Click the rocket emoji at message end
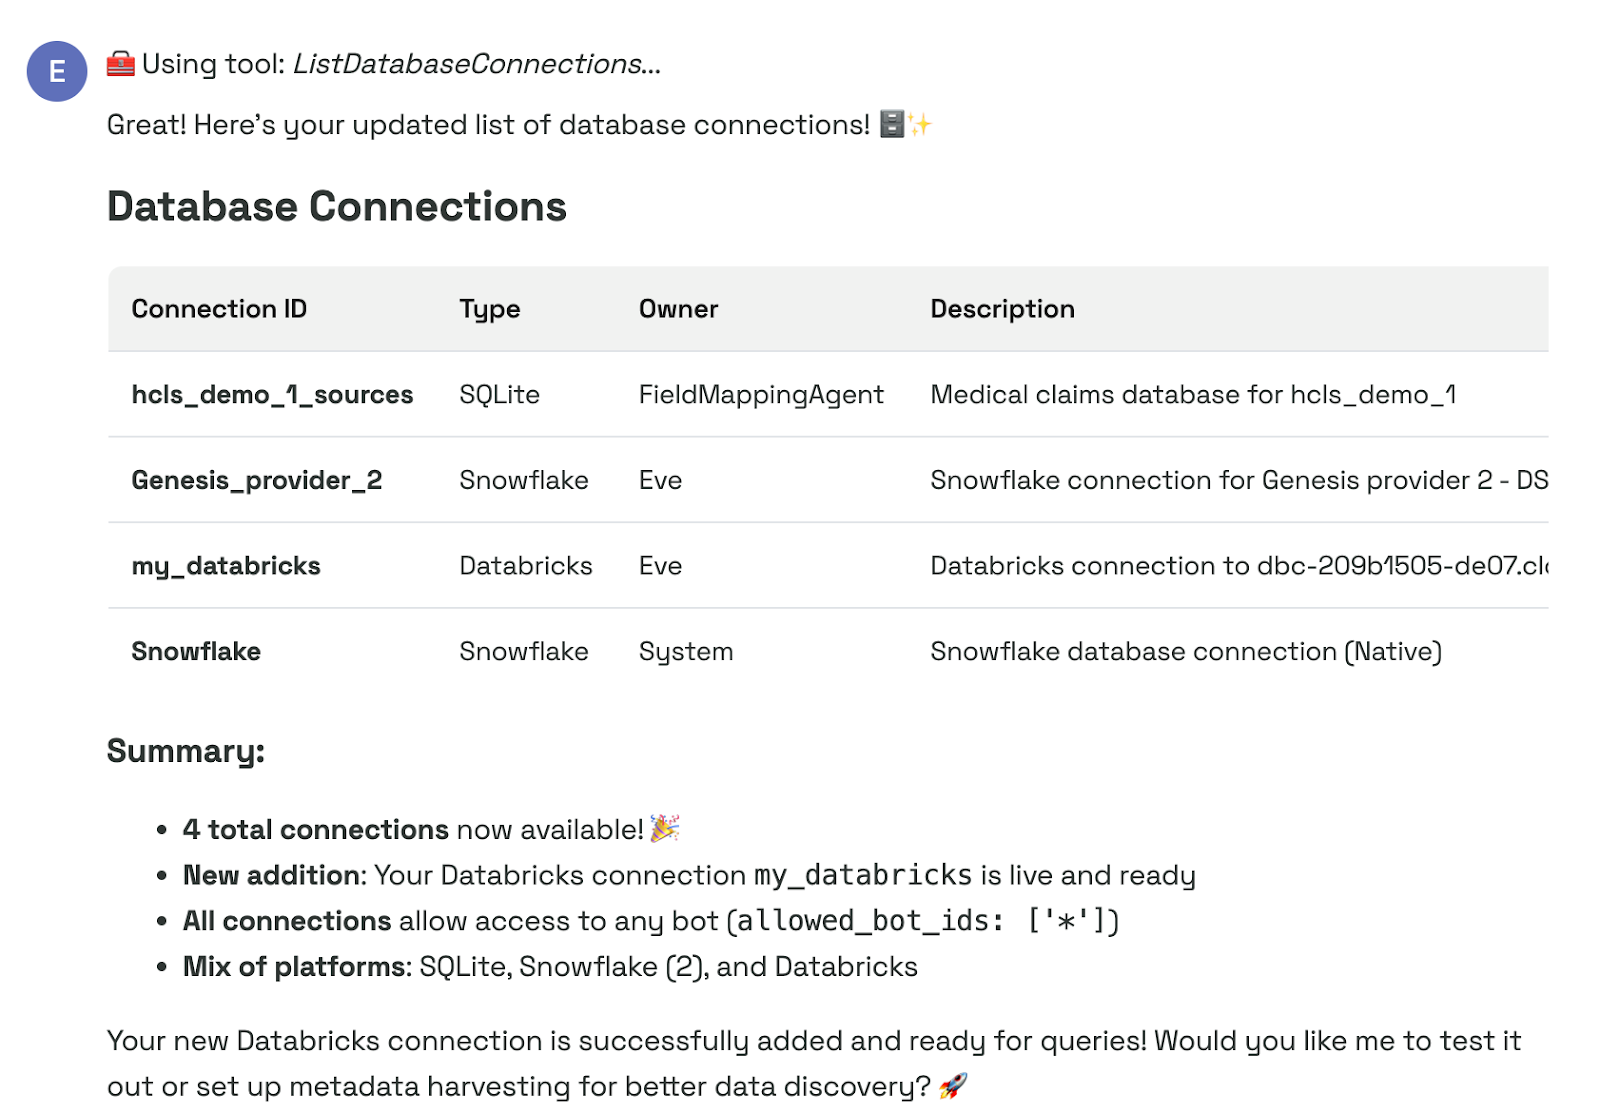The image size is (1600, 1113). coord(953,1086)
